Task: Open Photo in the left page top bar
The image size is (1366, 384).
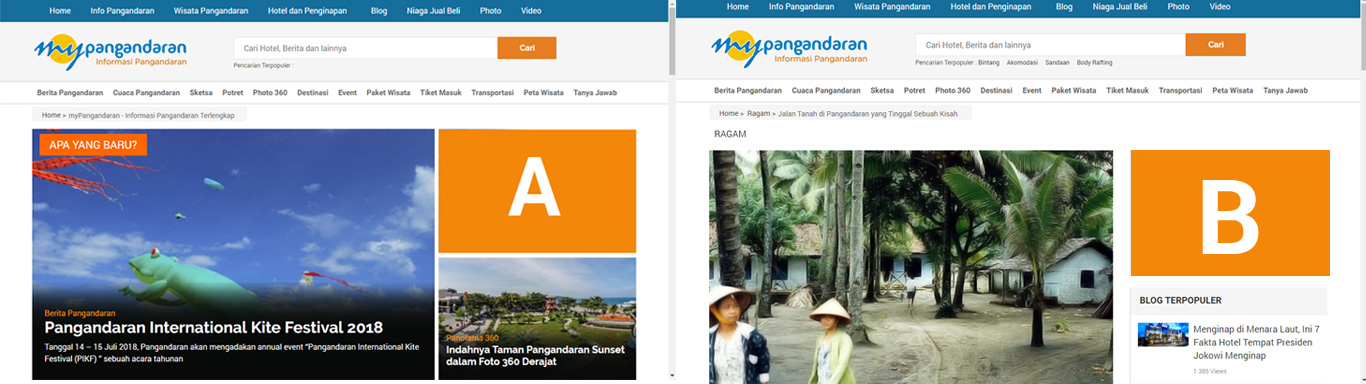Action: point(490,10)
